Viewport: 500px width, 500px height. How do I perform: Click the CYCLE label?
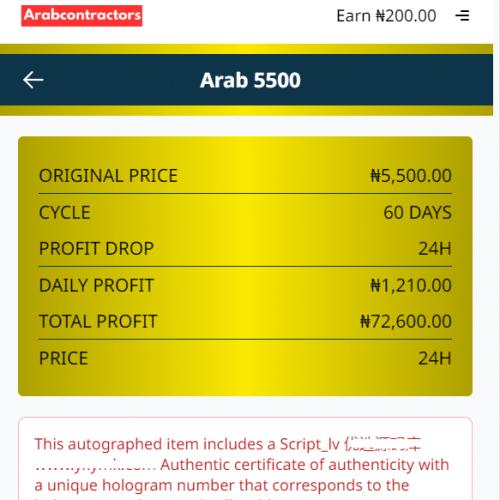65,213
